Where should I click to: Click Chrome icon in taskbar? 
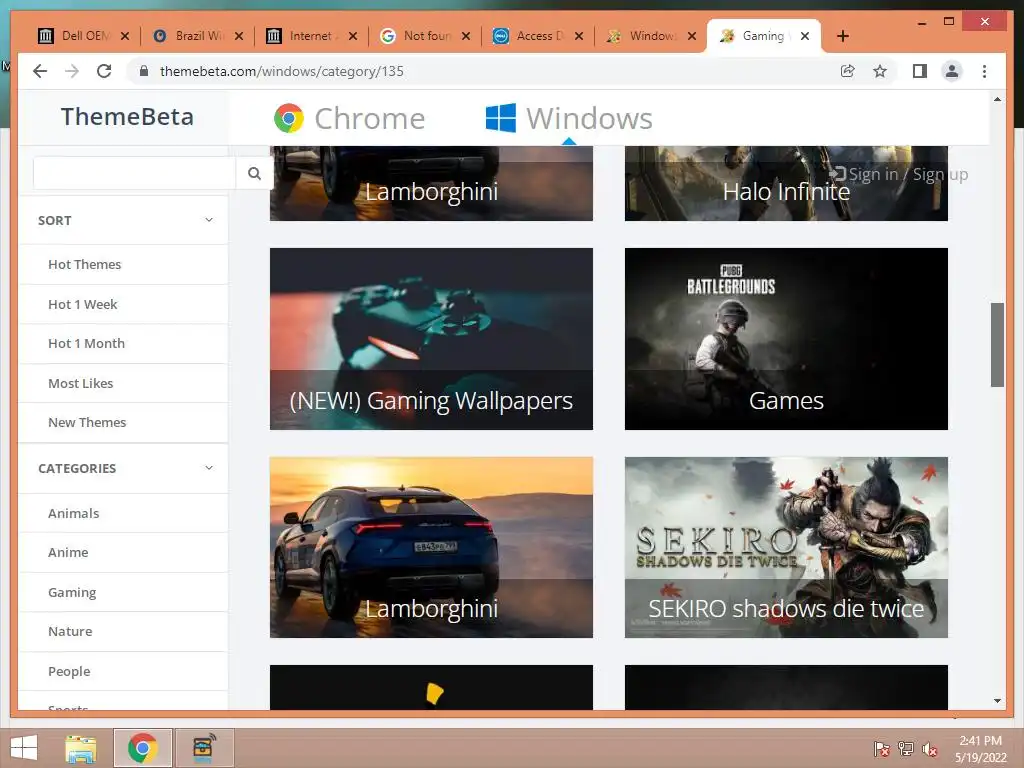[143, 748]
